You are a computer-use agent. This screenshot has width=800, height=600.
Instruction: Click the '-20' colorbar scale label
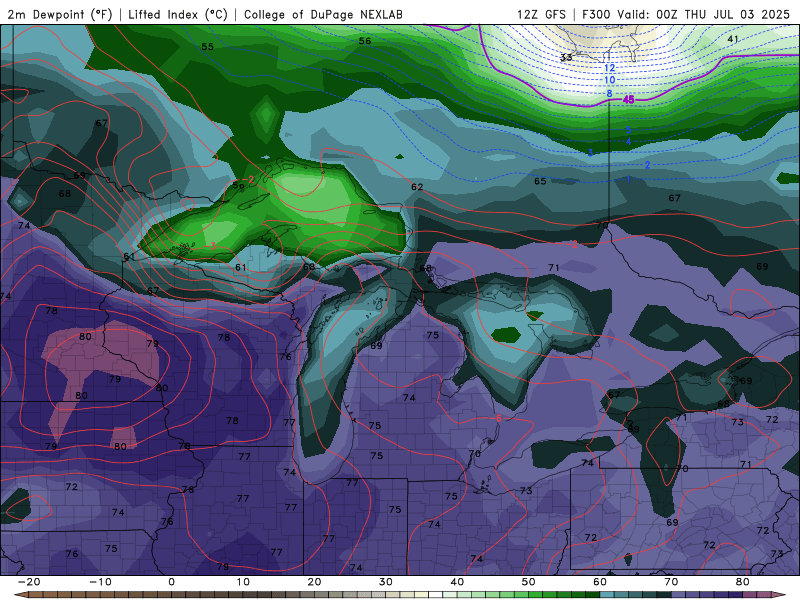point(29,582)
